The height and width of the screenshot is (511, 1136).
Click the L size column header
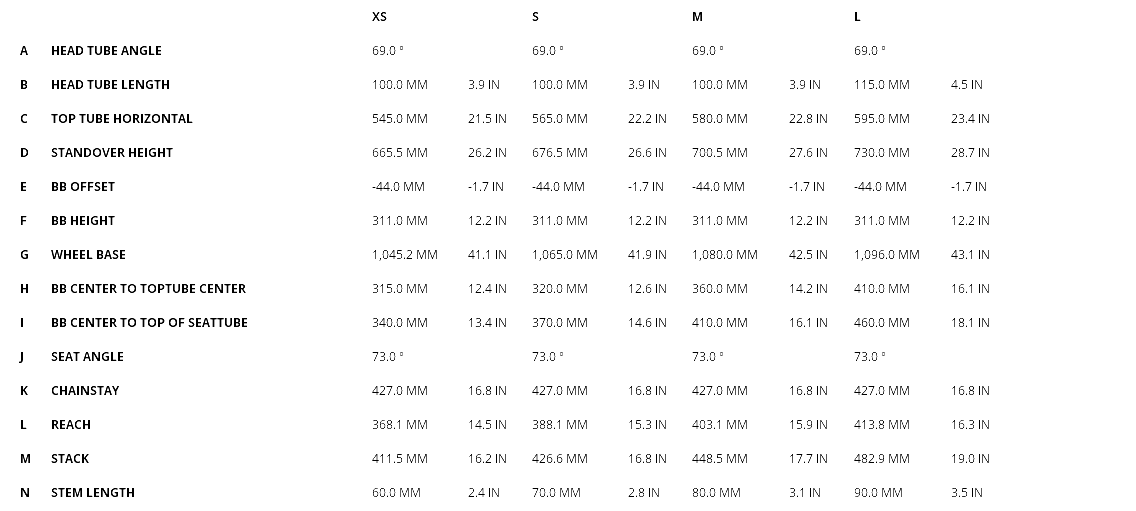point(857,17)
